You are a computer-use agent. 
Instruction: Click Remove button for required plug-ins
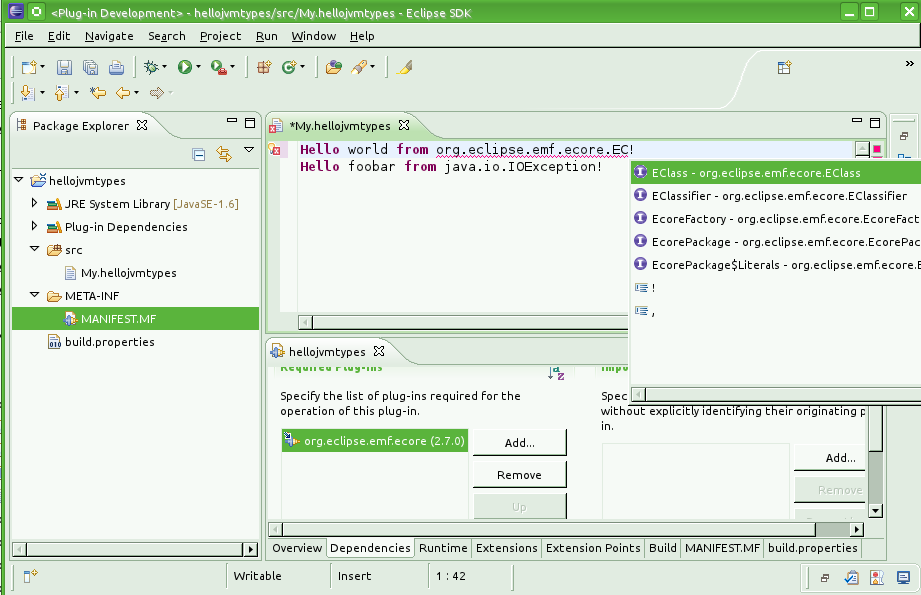[519, 475]
